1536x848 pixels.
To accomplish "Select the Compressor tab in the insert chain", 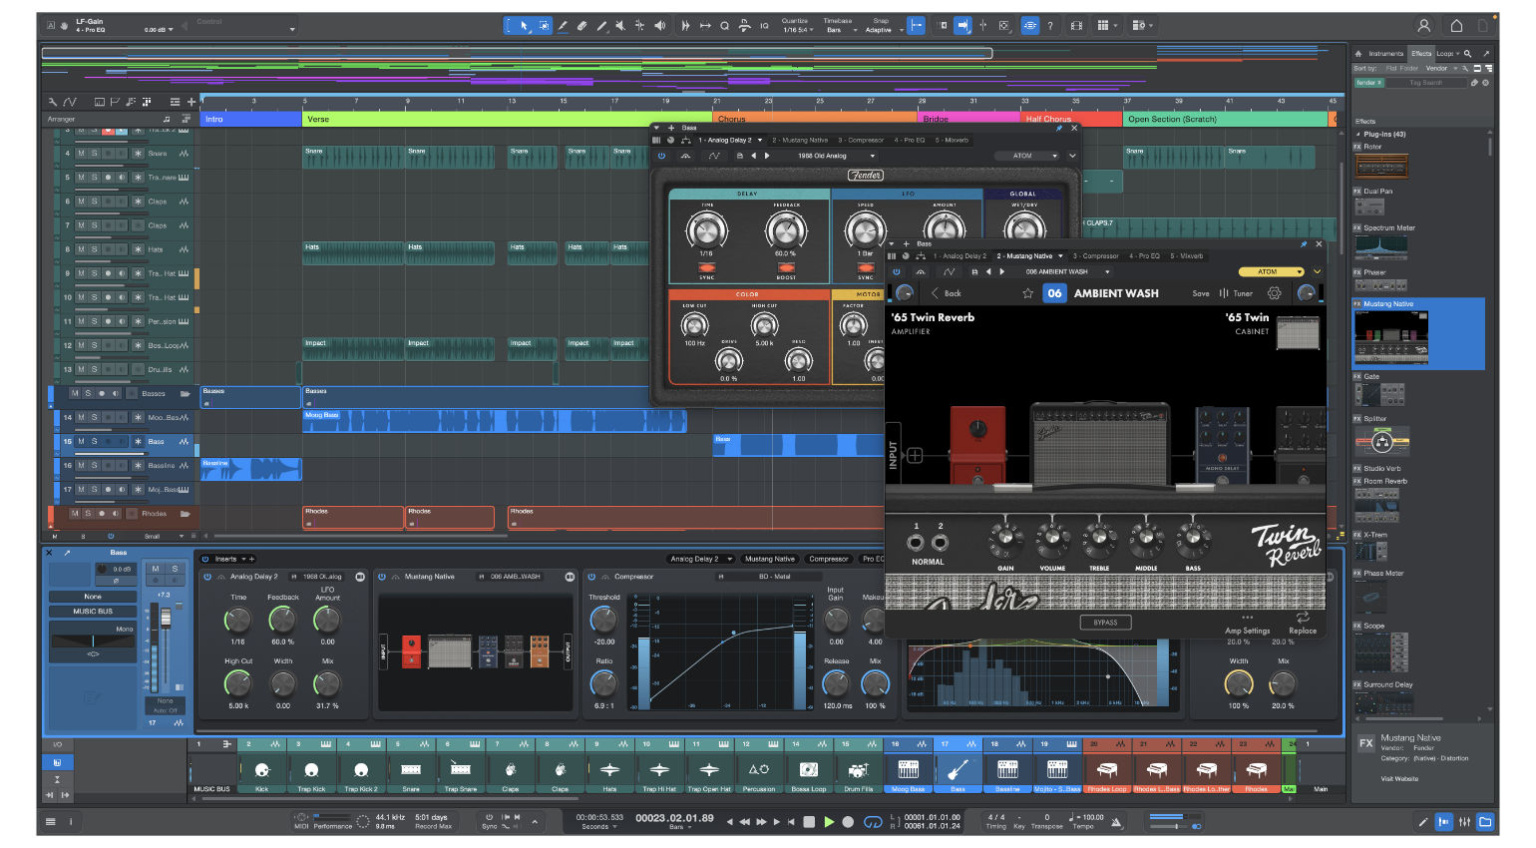I will tap(829, 560).
